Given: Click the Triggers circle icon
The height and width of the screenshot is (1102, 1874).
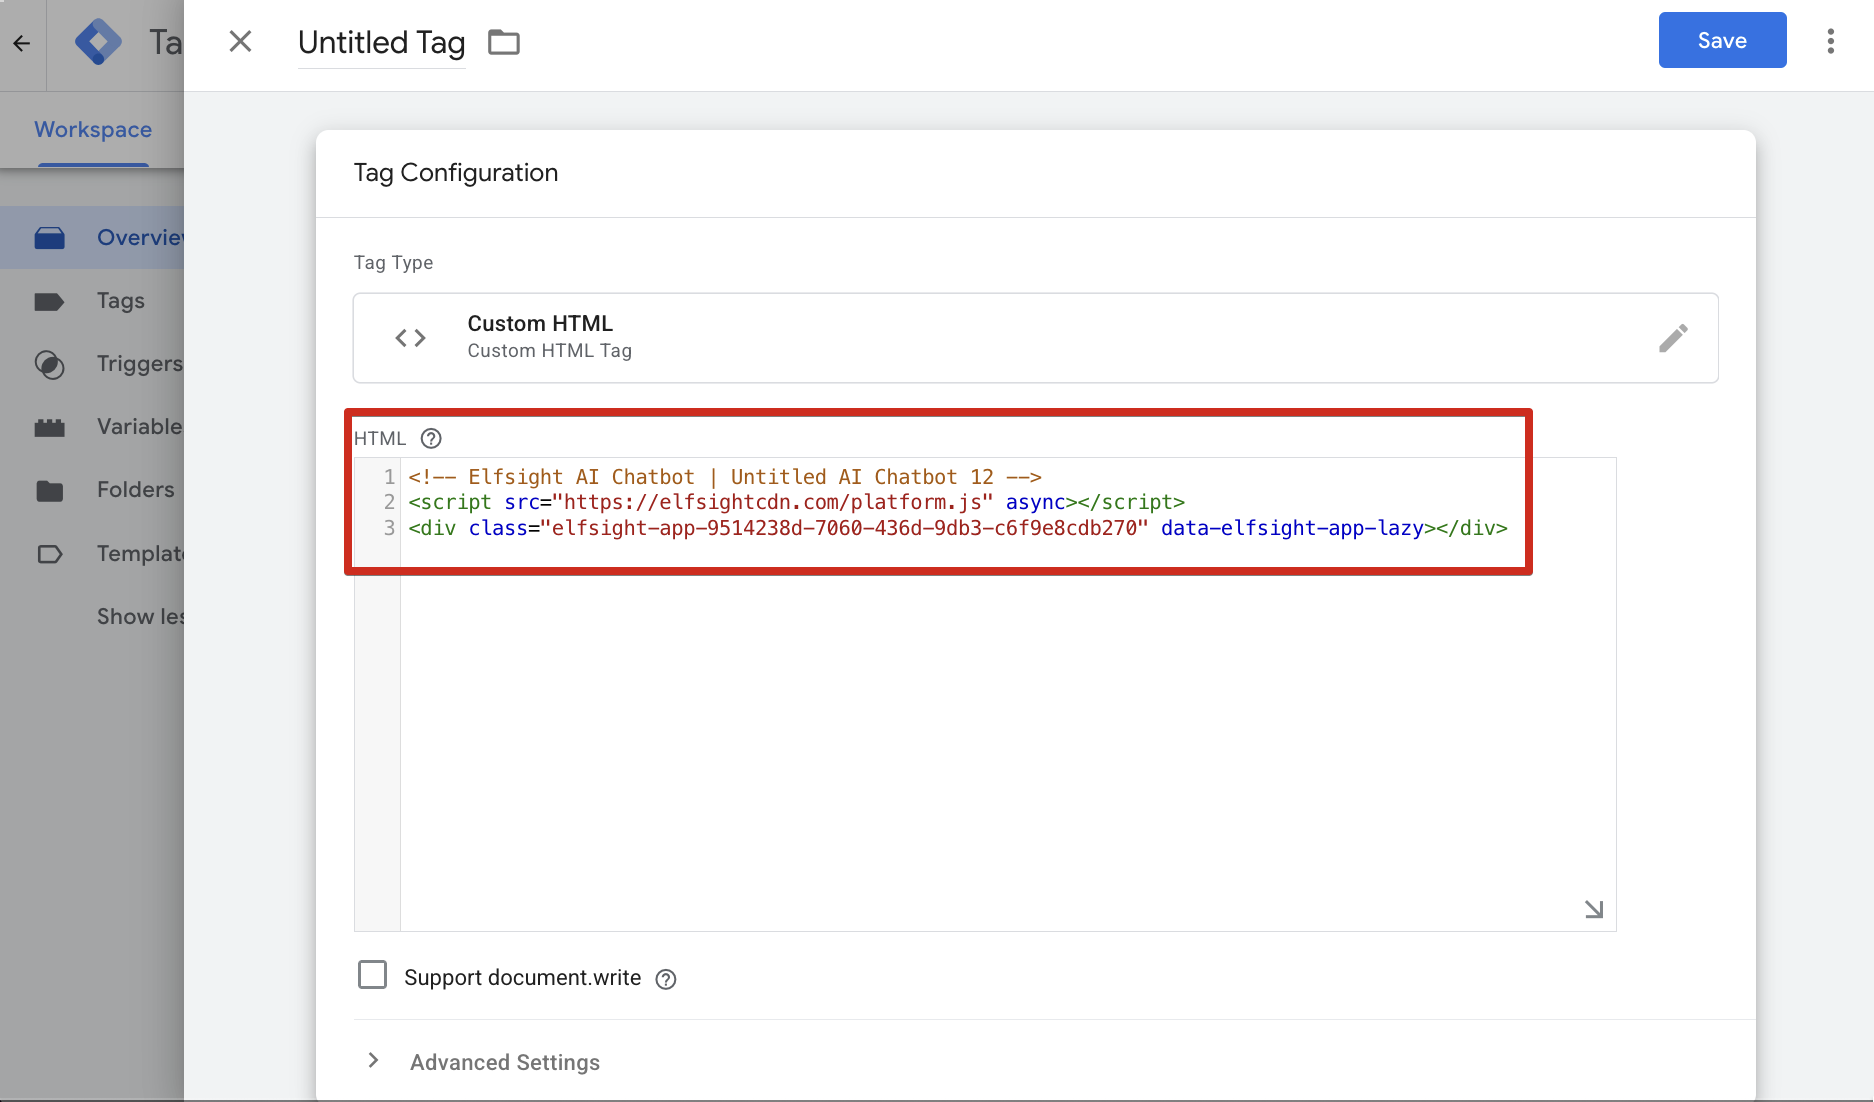Looking at the screenshot, I should point(50,364).
